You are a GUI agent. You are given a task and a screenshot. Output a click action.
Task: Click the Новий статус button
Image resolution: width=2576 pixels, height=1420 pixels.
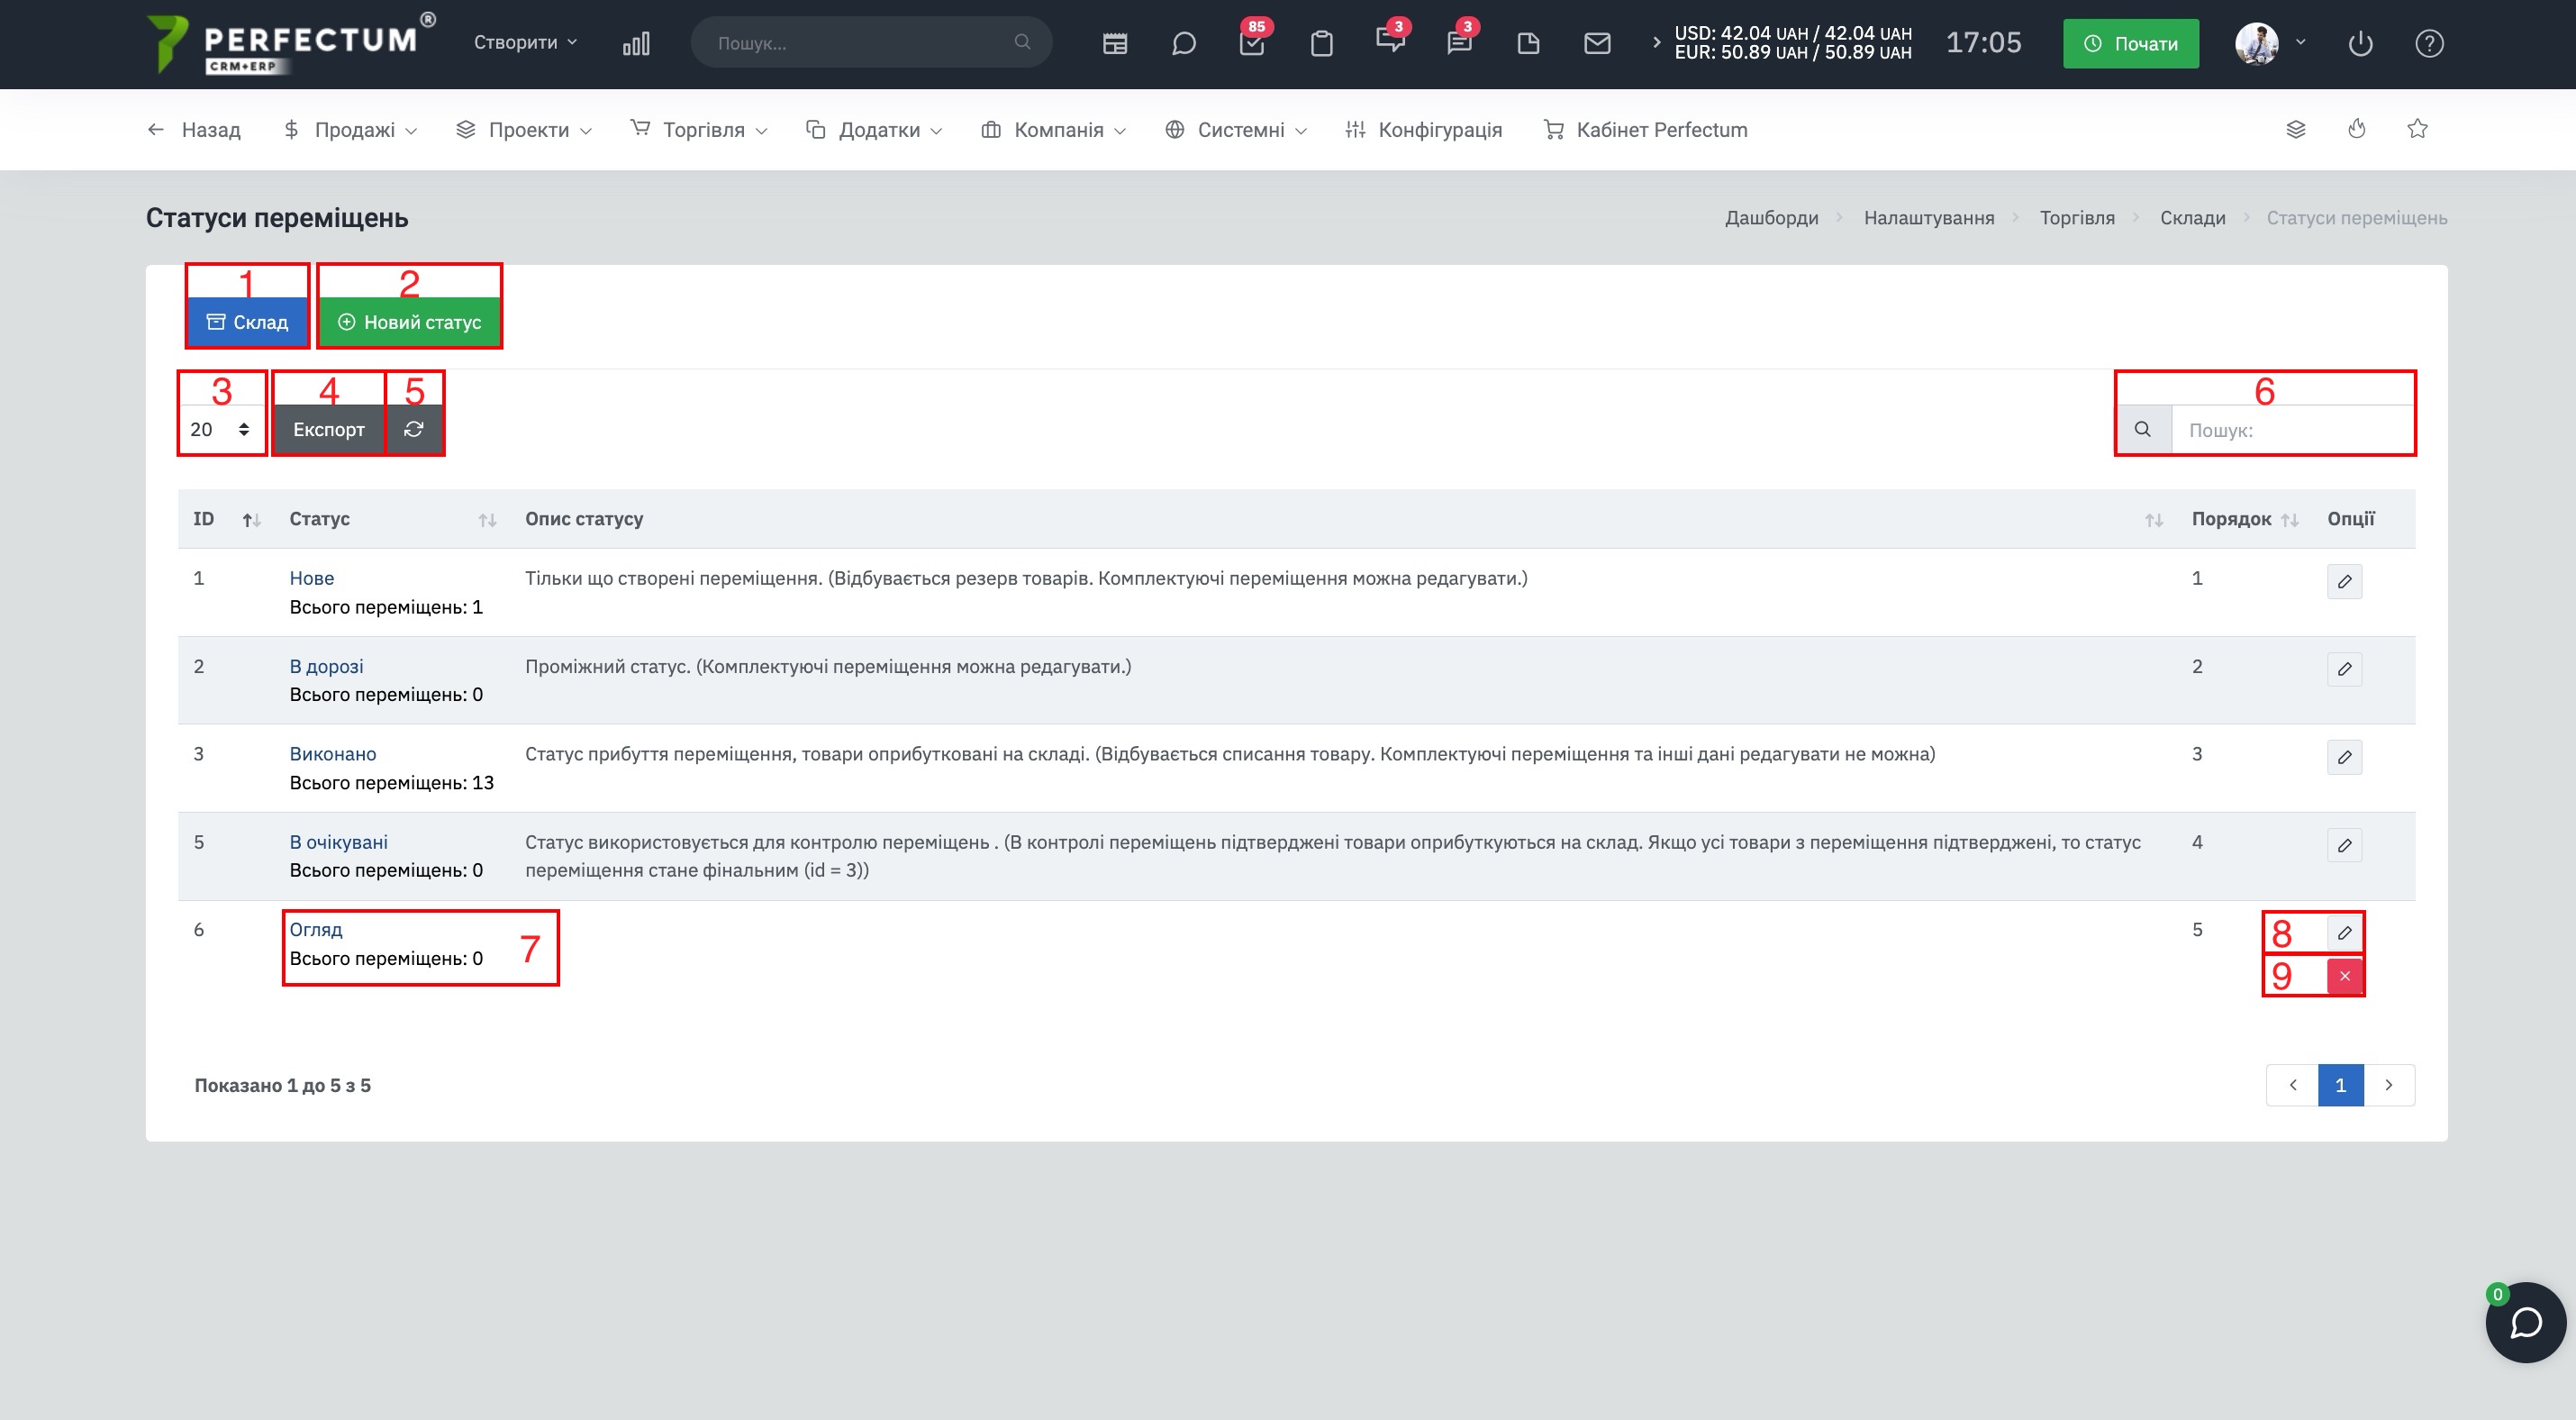(409, 322)
